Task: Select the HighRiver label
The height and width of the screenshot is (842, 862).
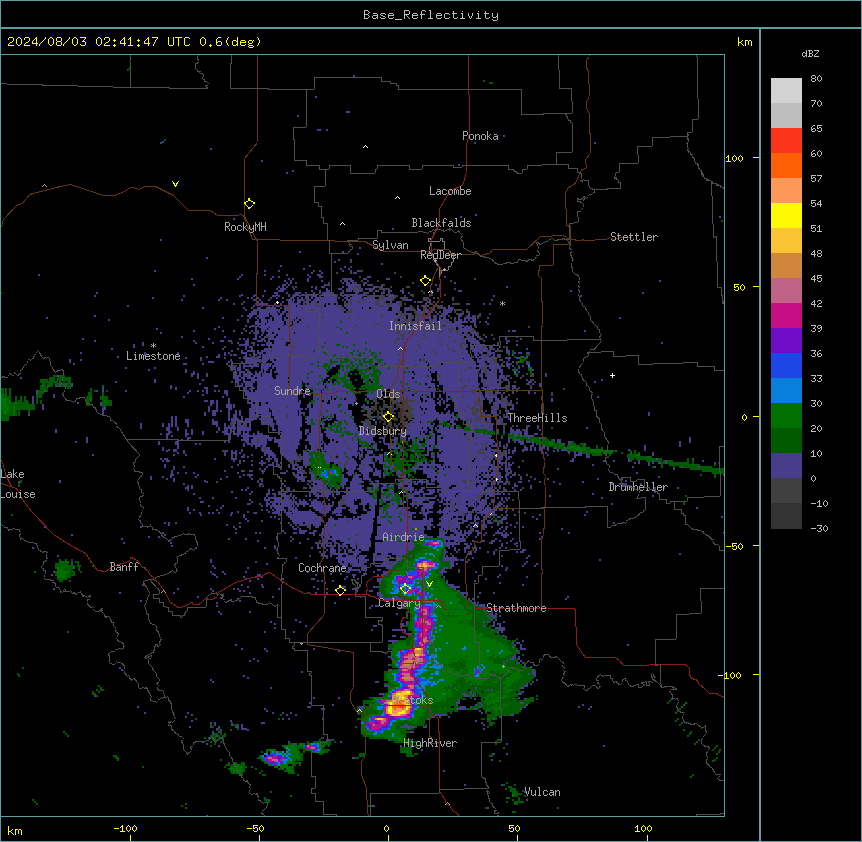Action: tap(430, 743)
